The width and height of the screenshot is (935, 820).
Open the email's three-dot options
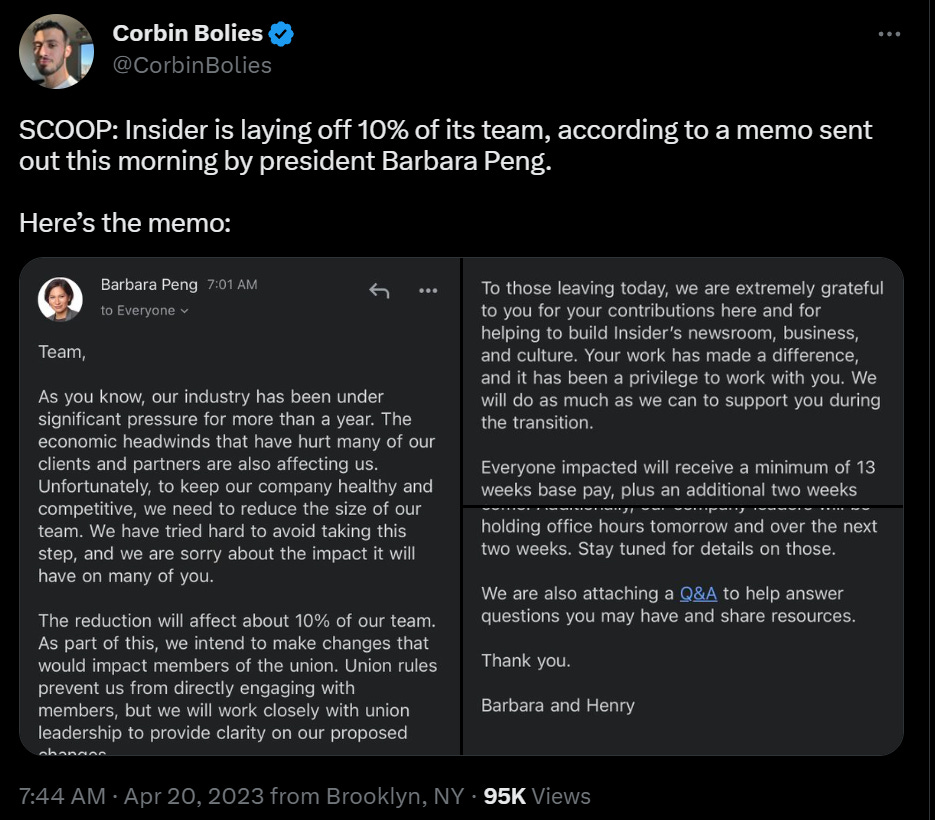click(428, 291)
